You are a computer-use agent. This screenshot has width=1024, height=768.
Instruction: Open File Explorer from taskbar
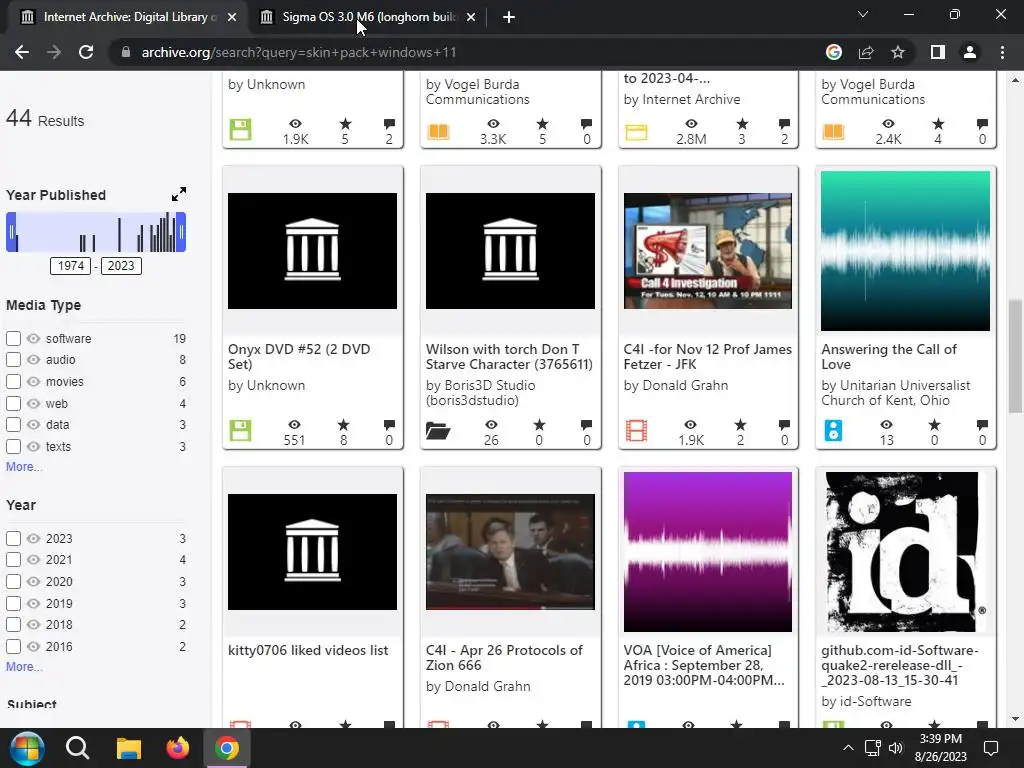(129, 748)
